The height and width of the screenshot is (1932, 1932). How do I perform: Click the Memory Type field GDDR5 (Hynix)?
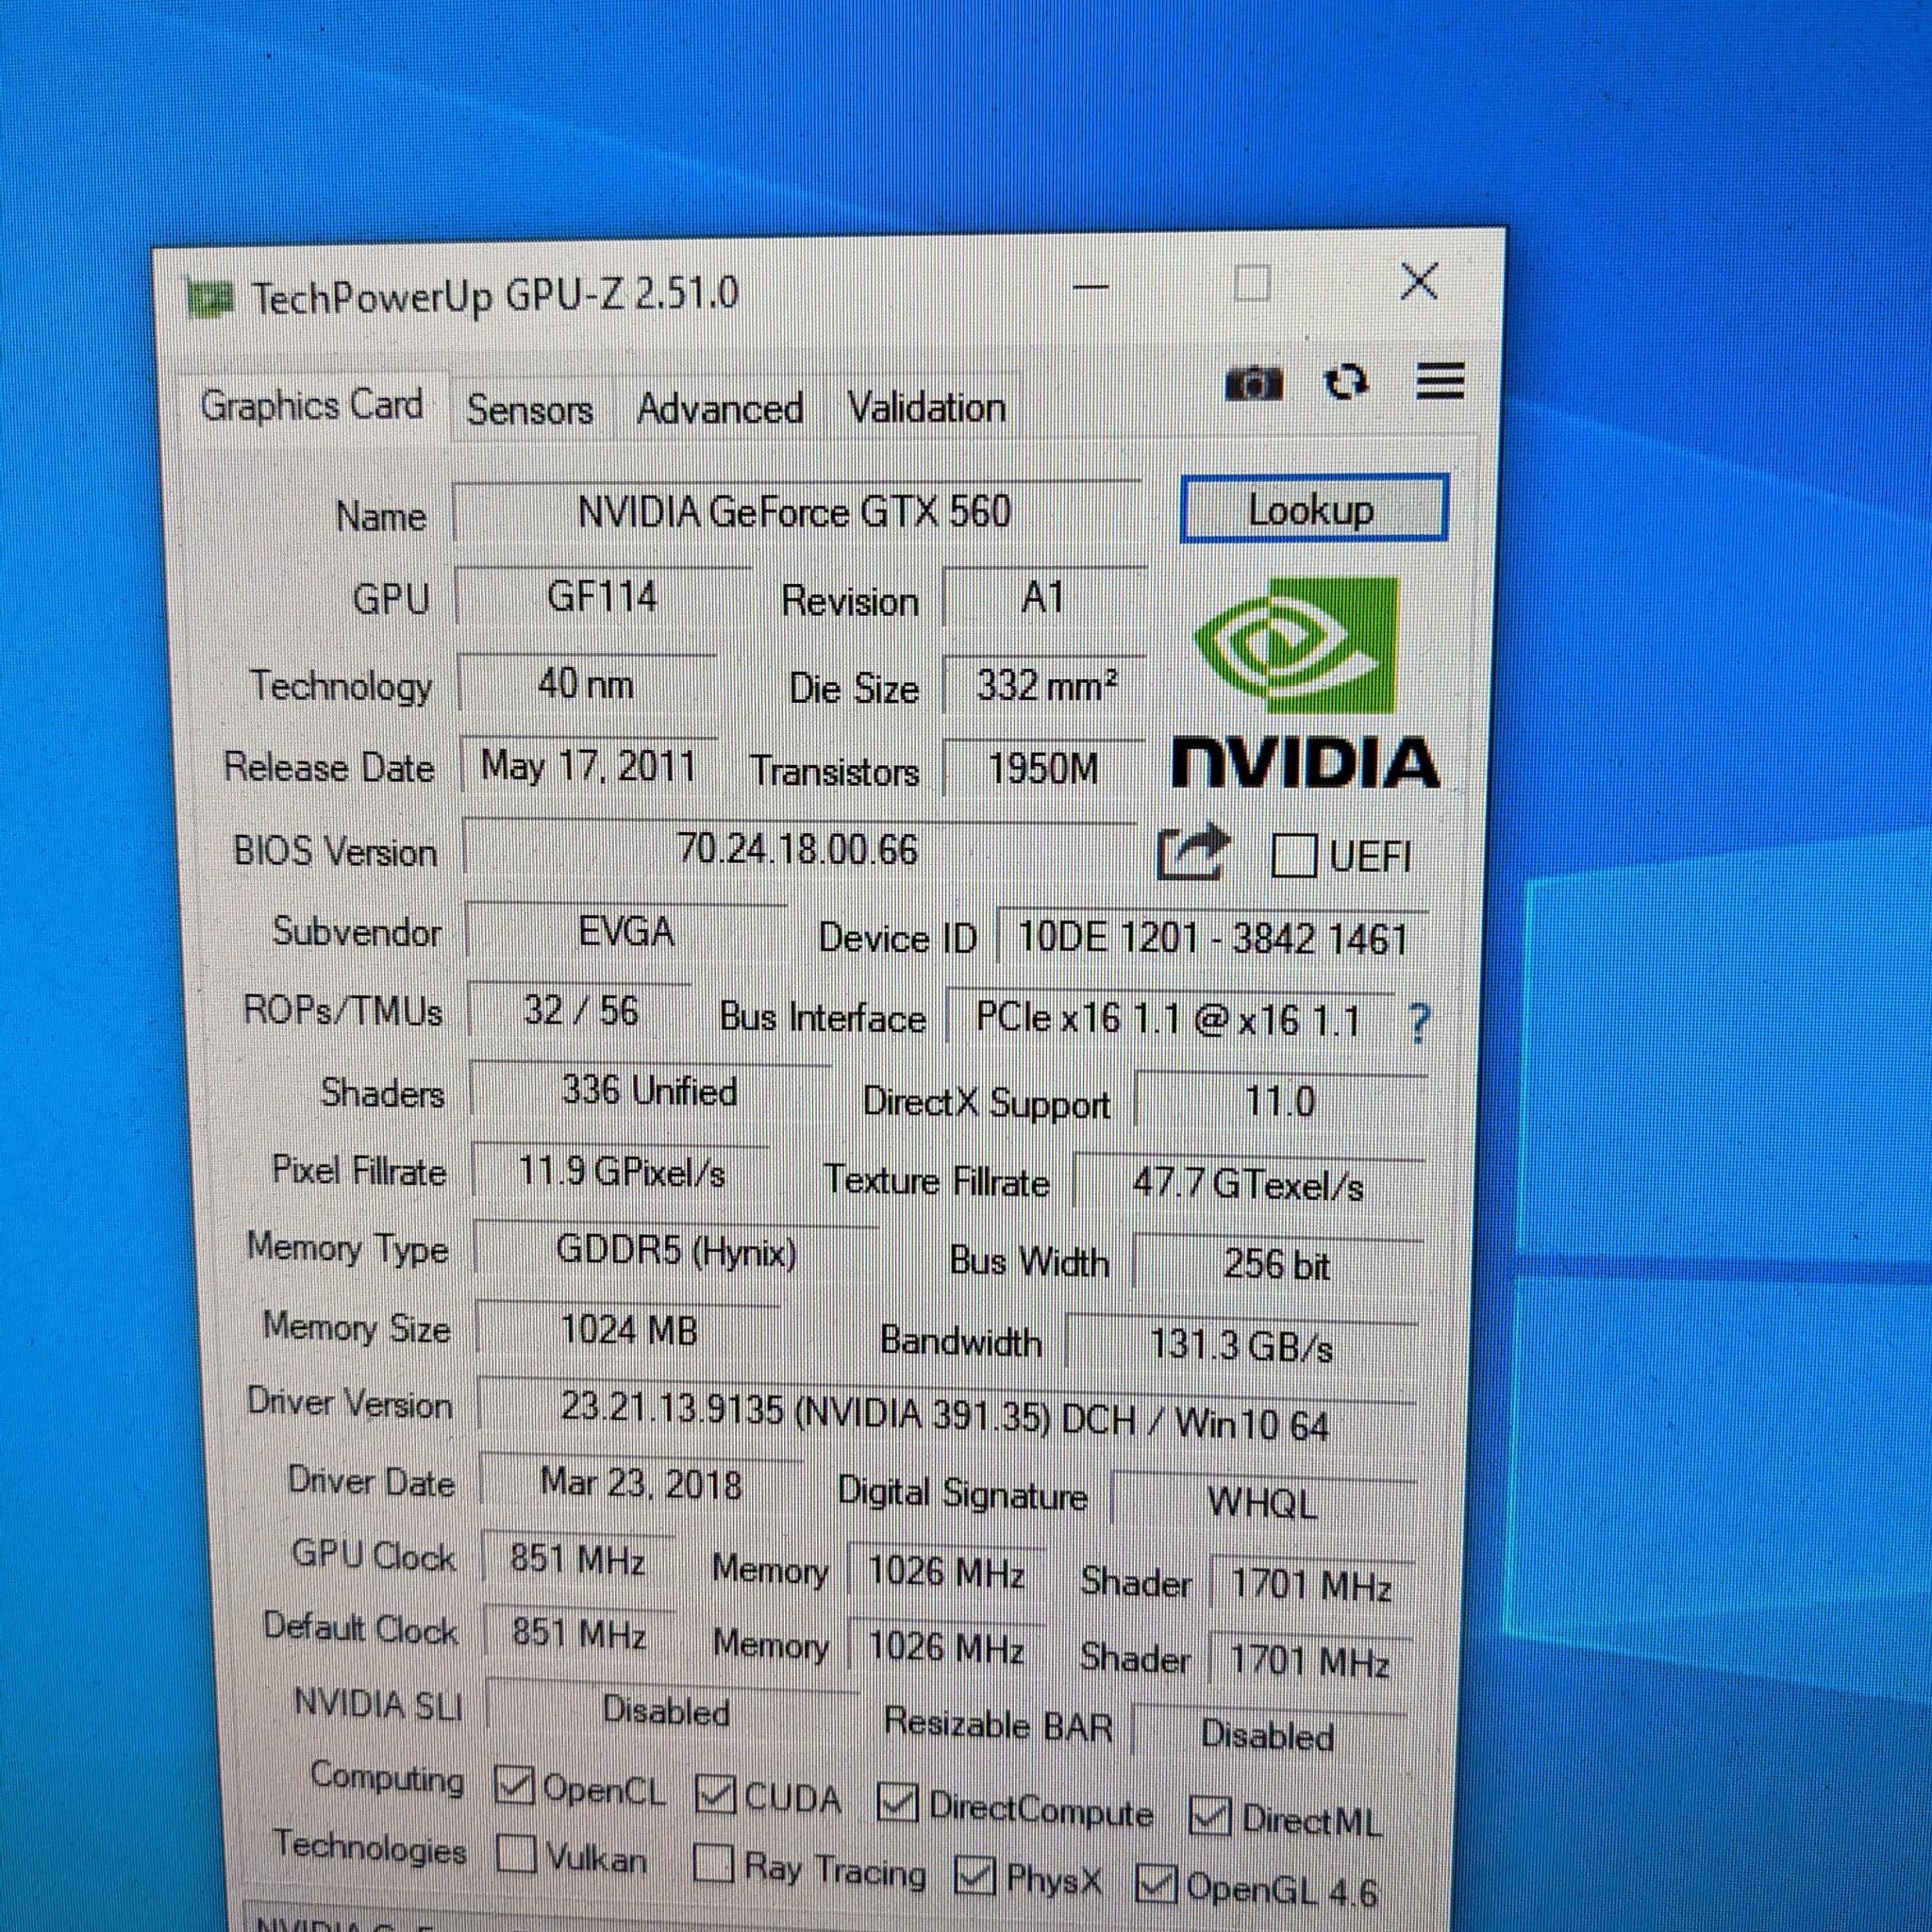(x=676, y=1251)
